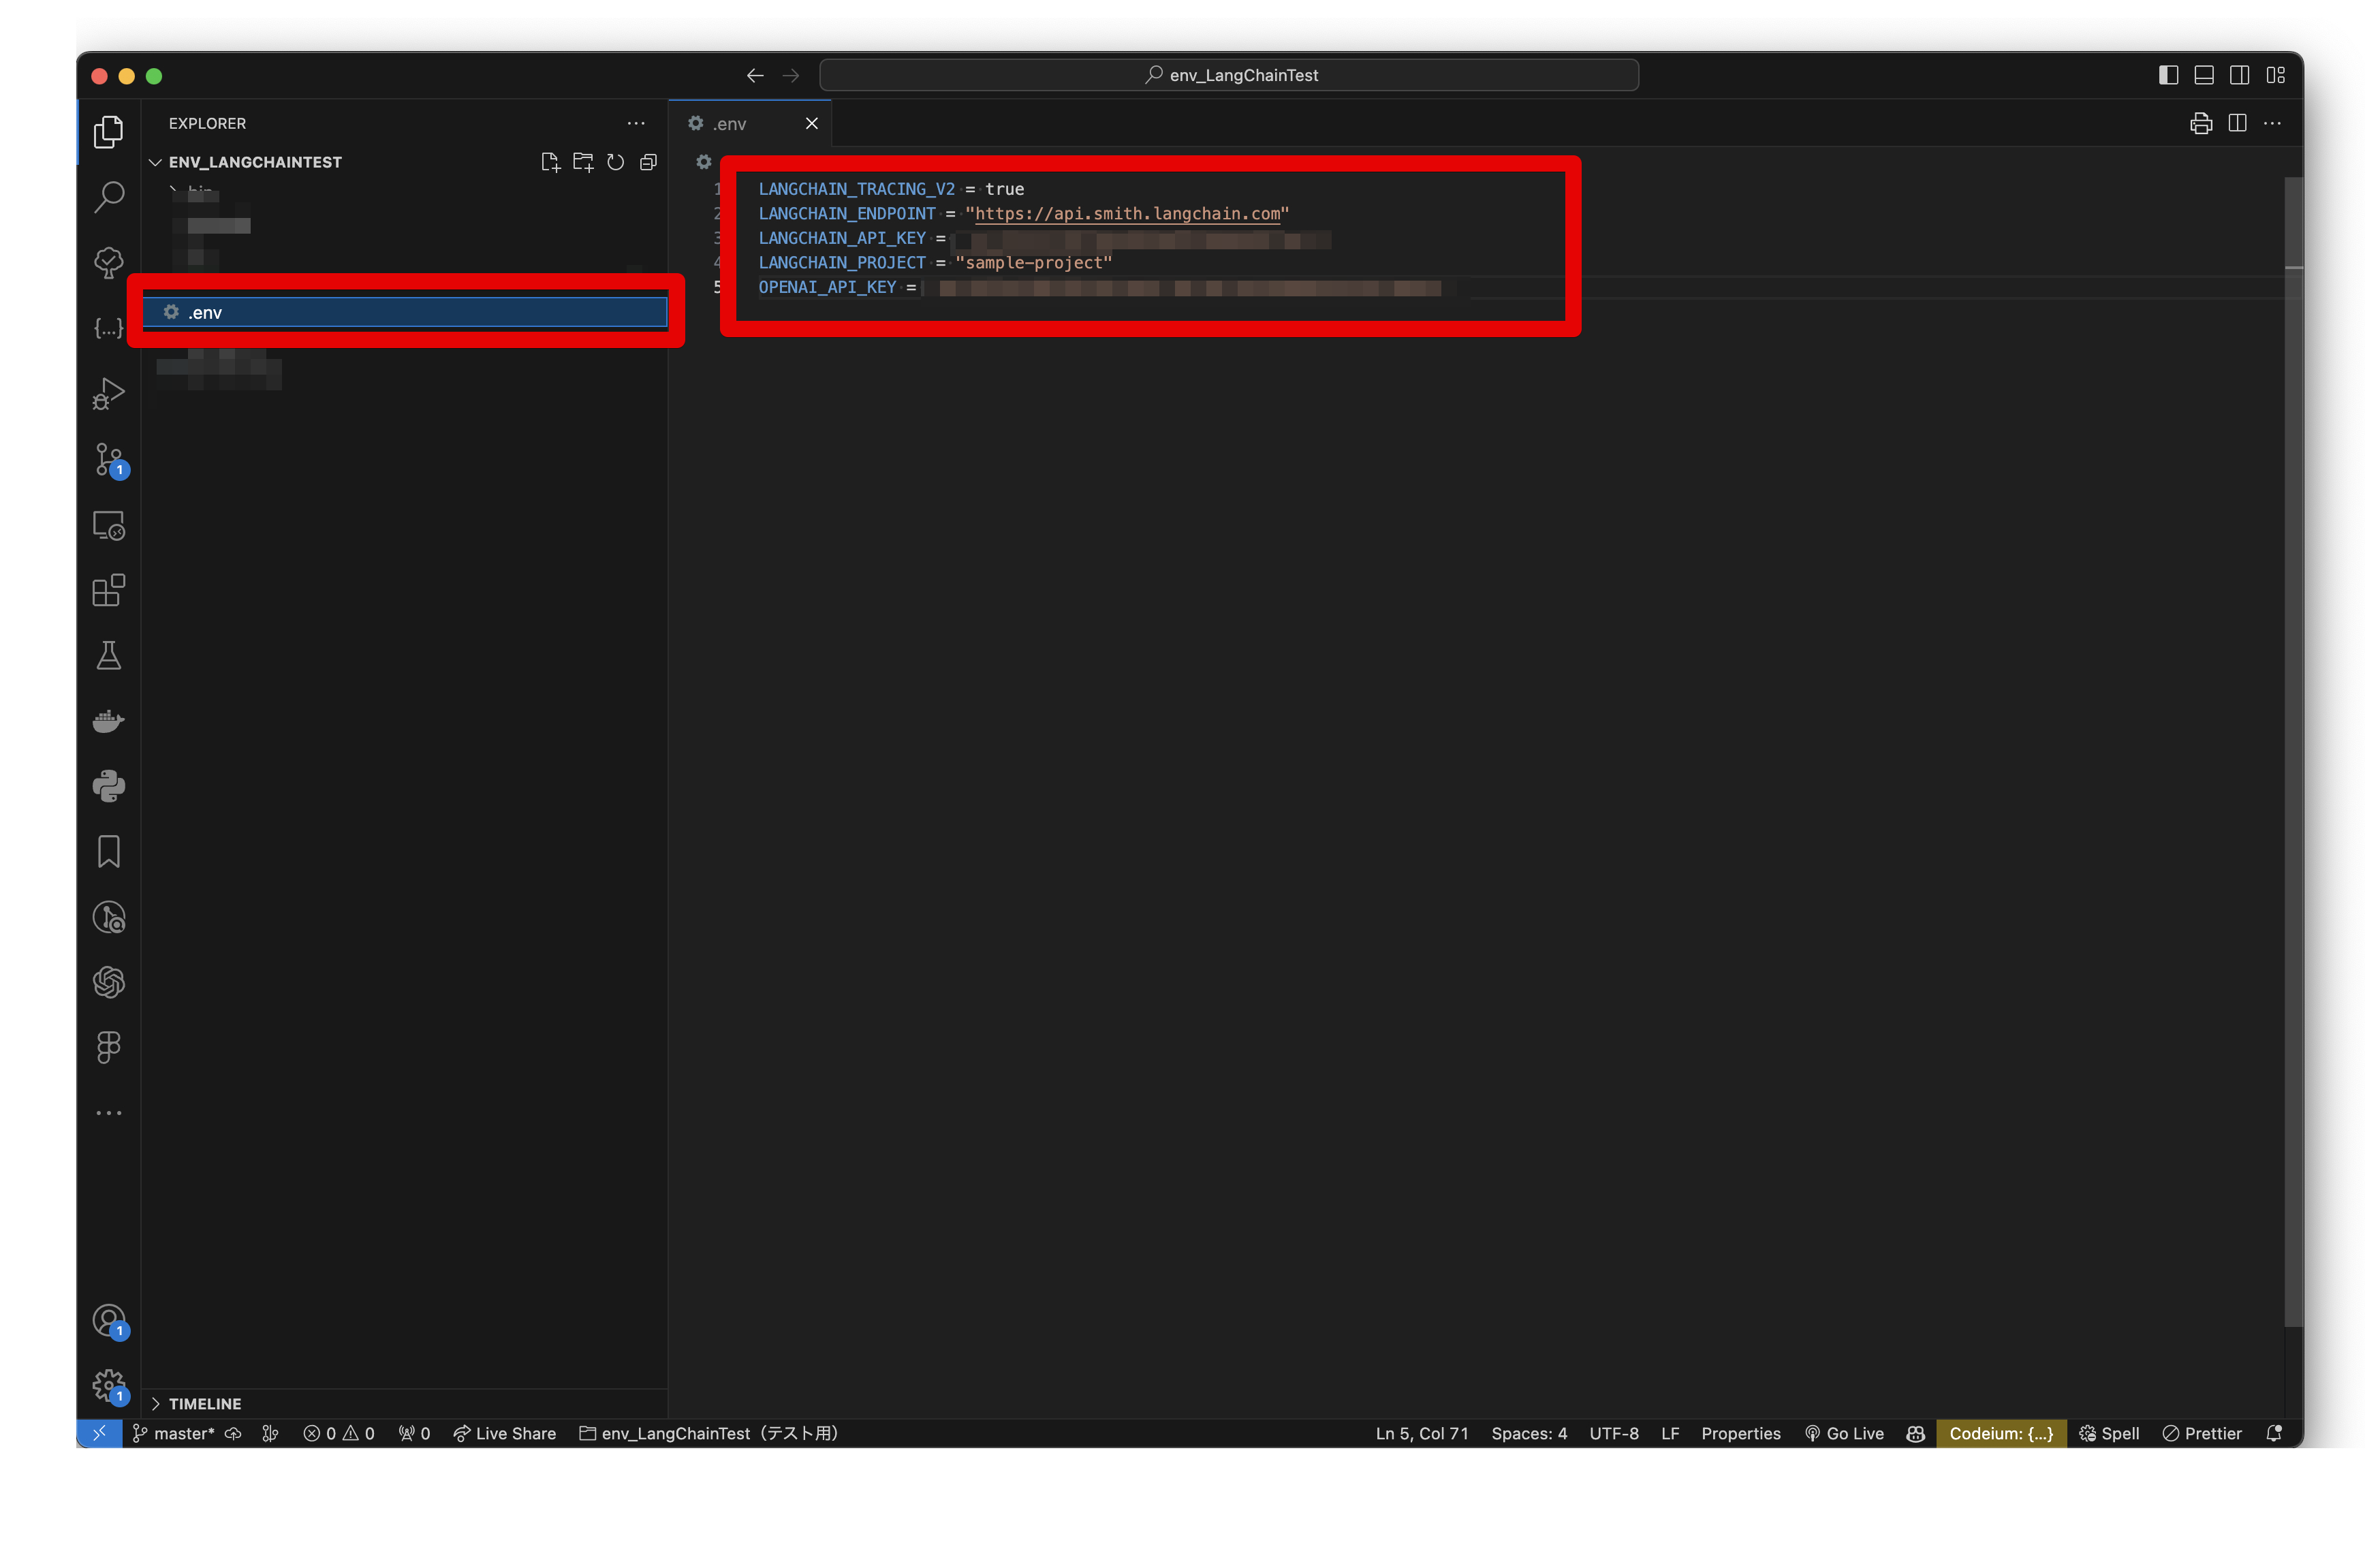
Task: Open the Search view
Action: click(x=108, y=197)
